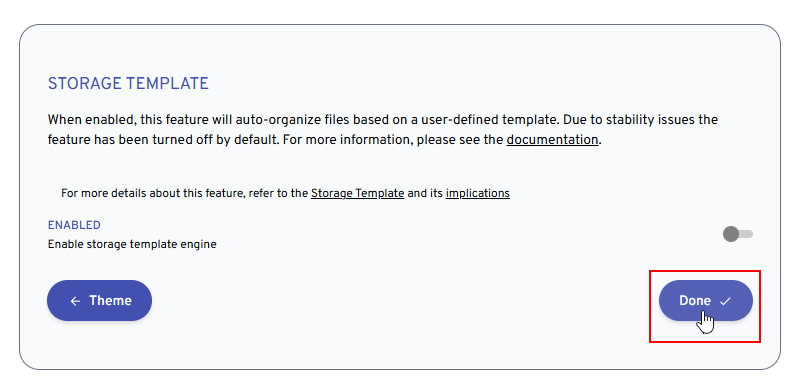Open the documentation link
This screenshot has height=390, width=803.
(552, 140)
